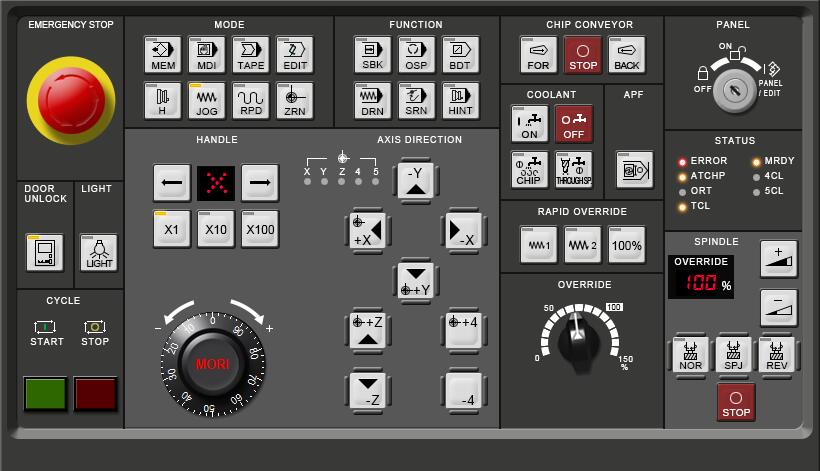
Task: Toggle the SBK single block function
Action: click(x=372, y=55)
